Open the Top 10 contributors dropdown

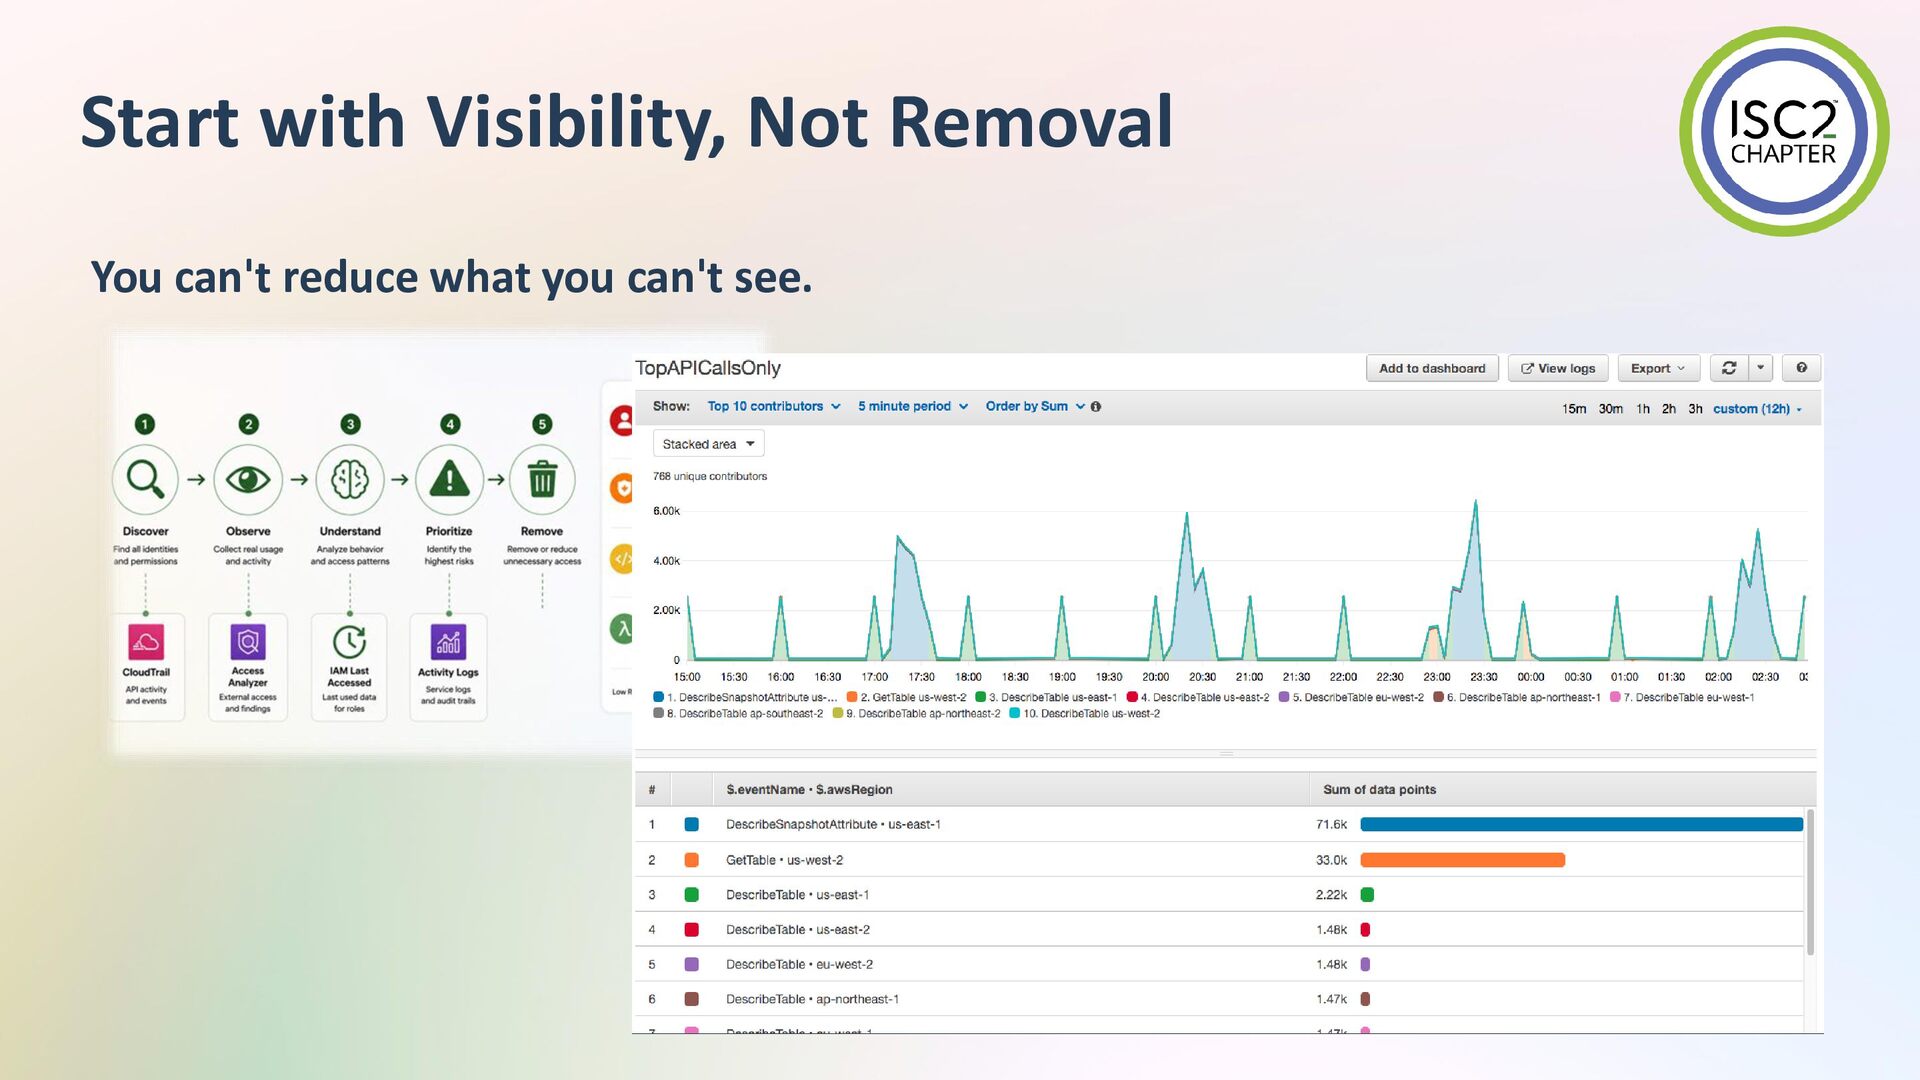coord(774,407)
